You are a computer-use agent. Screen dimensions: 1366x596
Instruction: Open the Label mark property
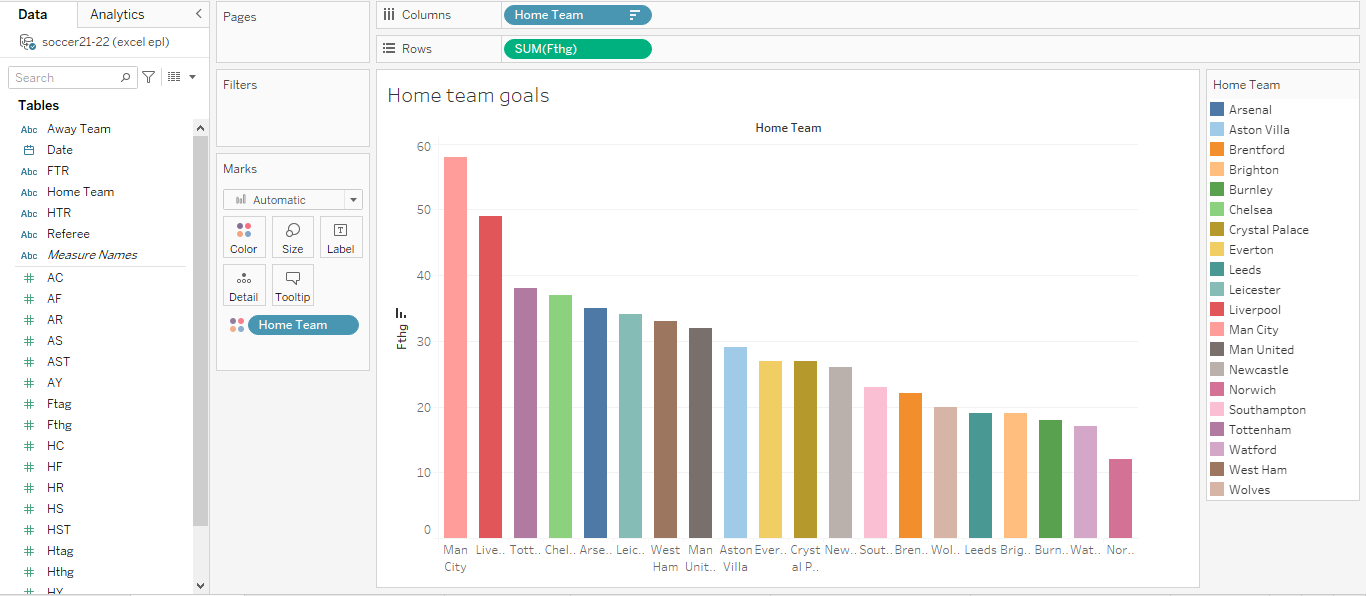(x=341, y=237)
